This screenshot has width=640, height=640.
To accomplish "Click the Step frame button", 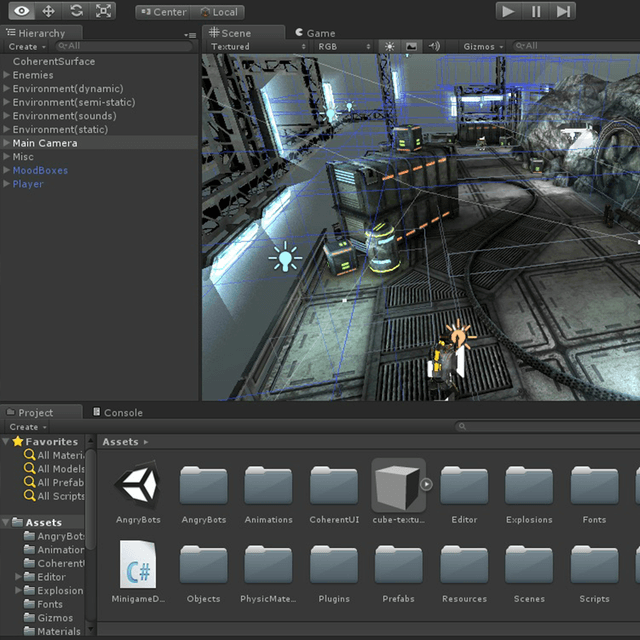I will (x=564, y=11).
